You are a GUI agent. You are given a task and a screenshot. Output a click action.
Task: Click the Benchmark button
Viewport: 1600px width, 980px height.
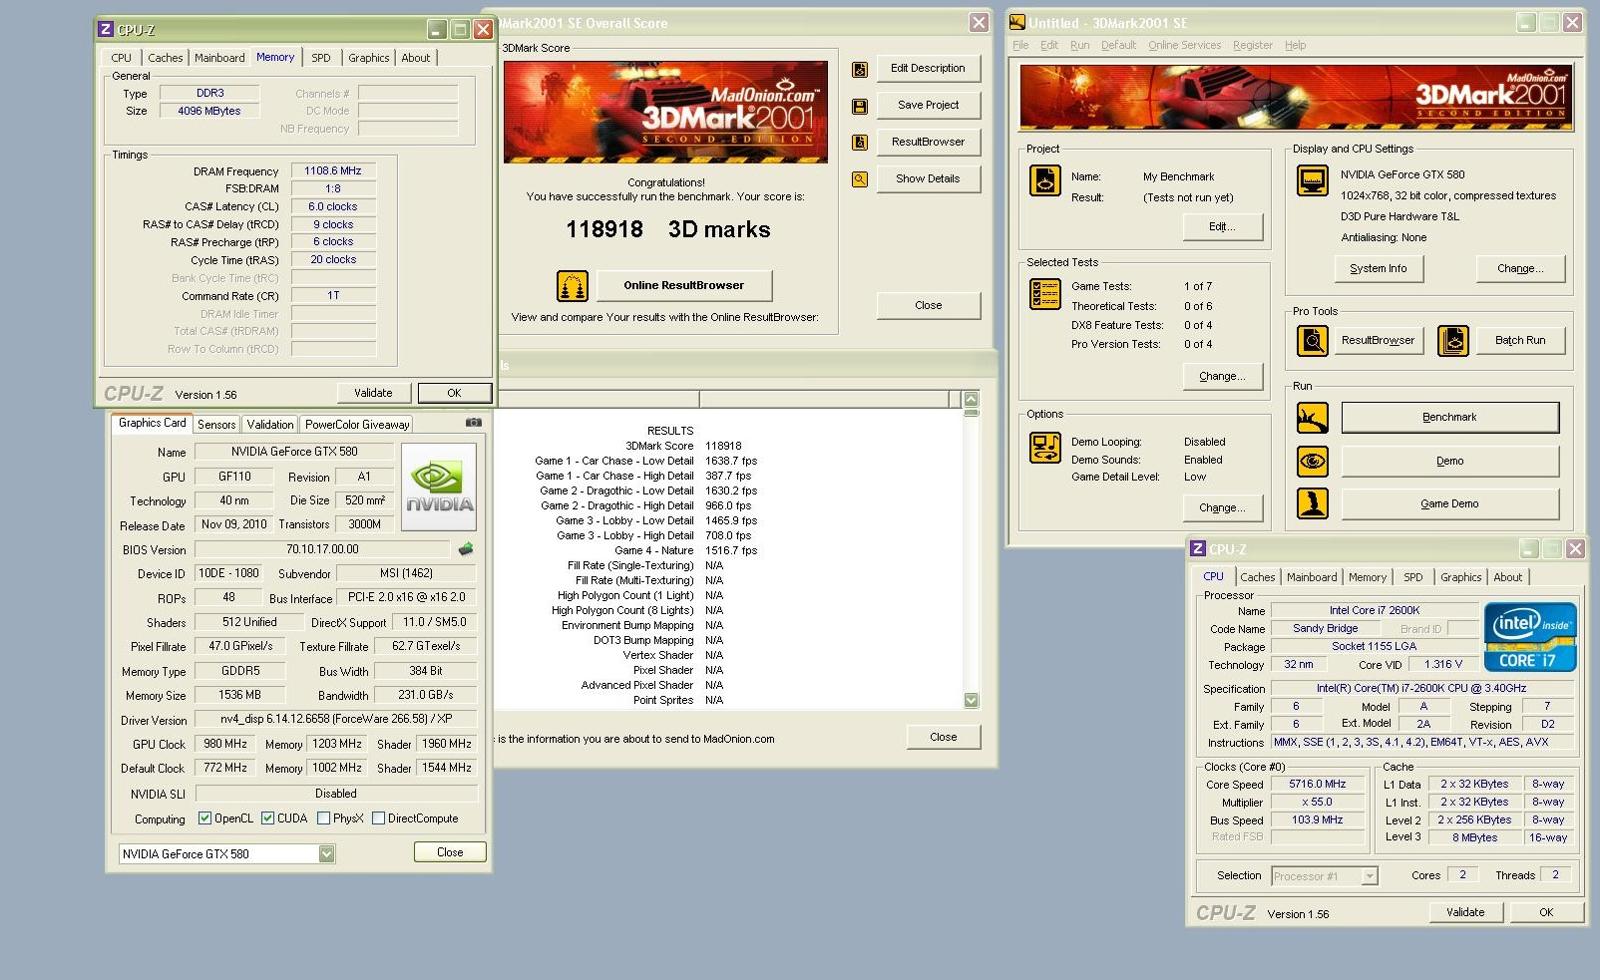coord(1449,418)
